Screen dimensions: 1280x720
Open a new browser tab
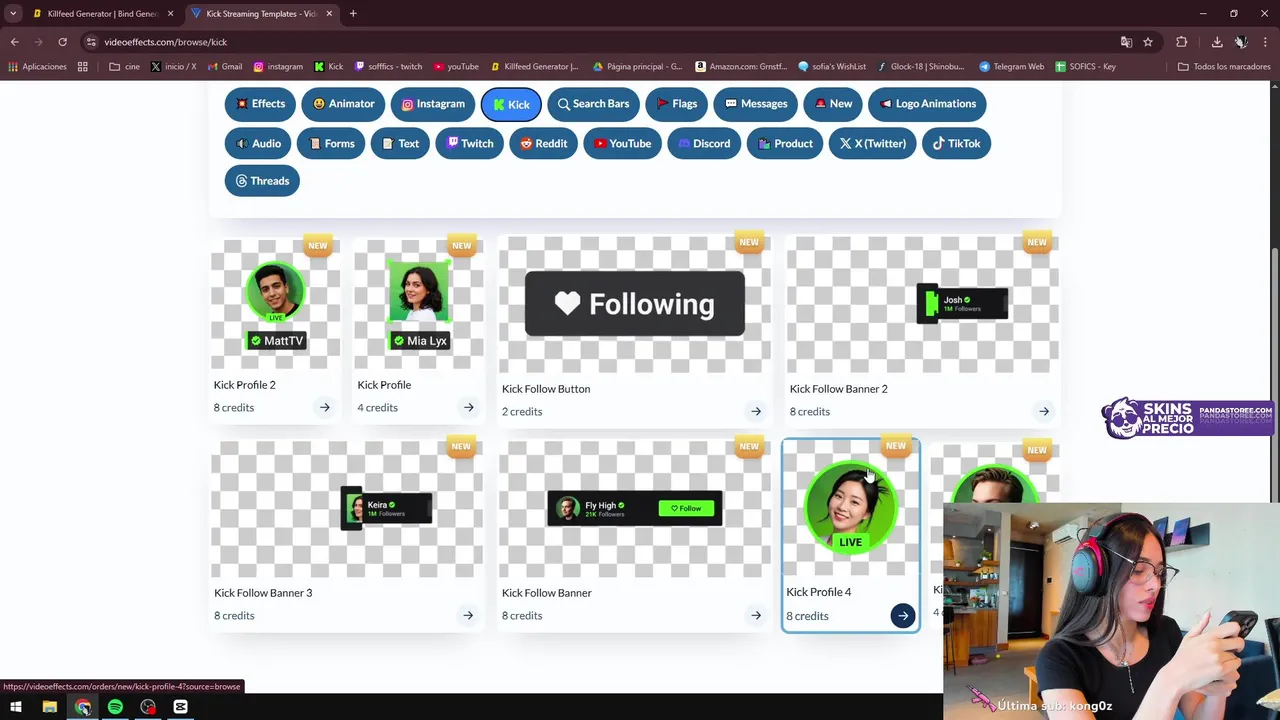tap(353, 14)
